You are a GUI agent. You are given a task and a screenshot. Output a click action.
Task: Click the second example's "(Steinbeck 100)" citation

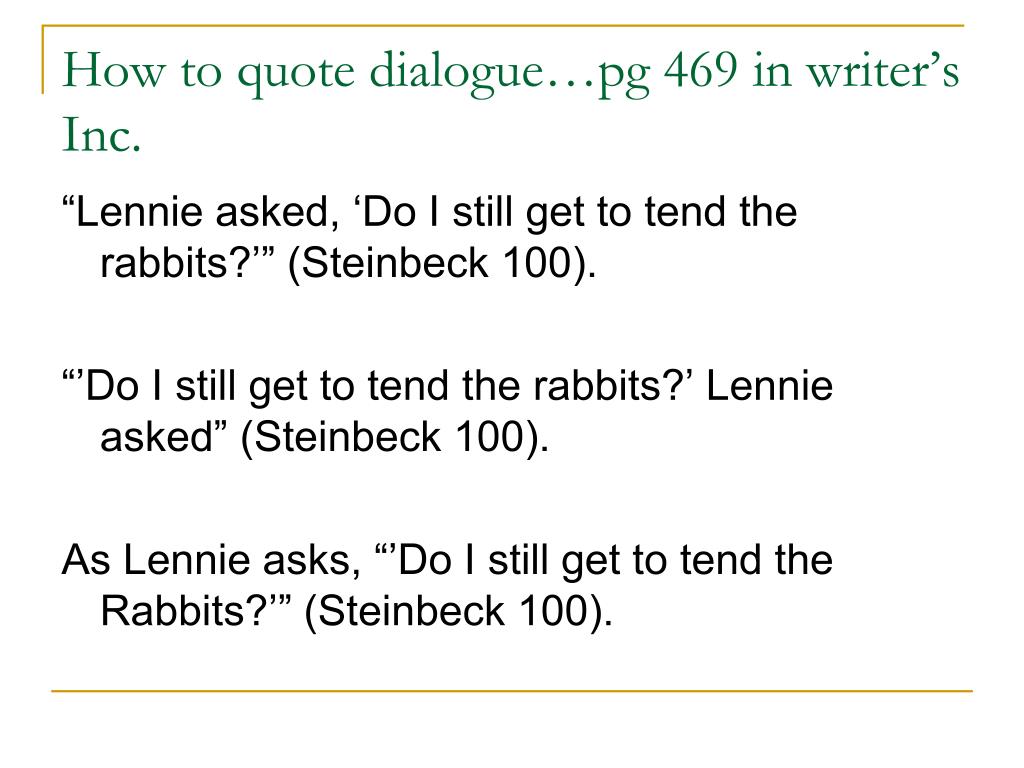pos(394,437)
